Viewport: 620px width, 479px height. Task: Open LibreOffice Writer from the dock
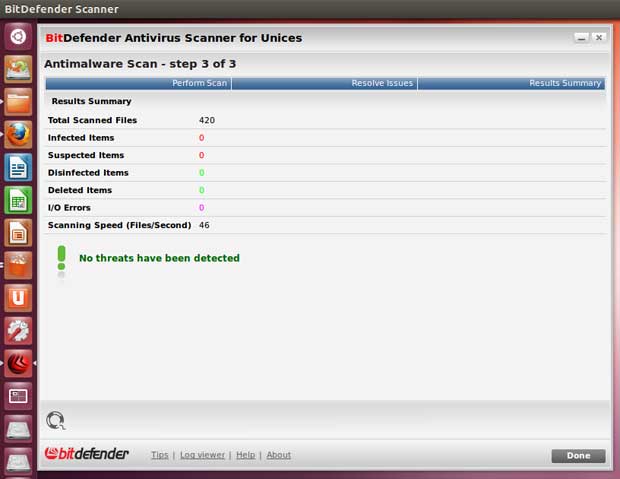pos(18,168)
